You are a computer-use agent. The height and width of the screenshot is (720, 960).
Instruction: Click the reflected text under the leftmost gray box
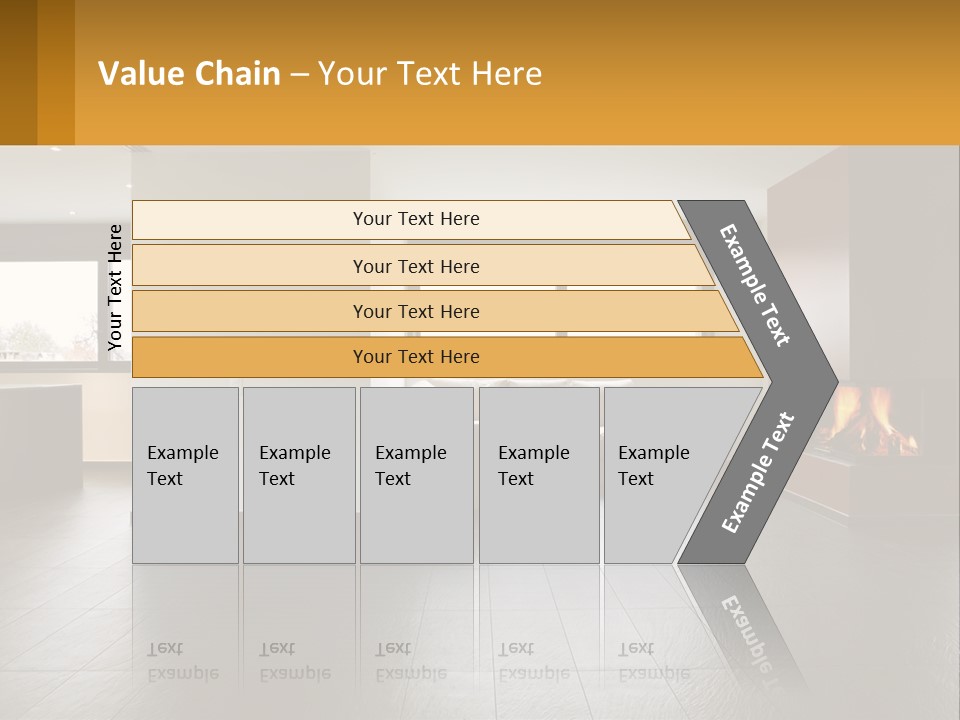click(x=182, y=661)
